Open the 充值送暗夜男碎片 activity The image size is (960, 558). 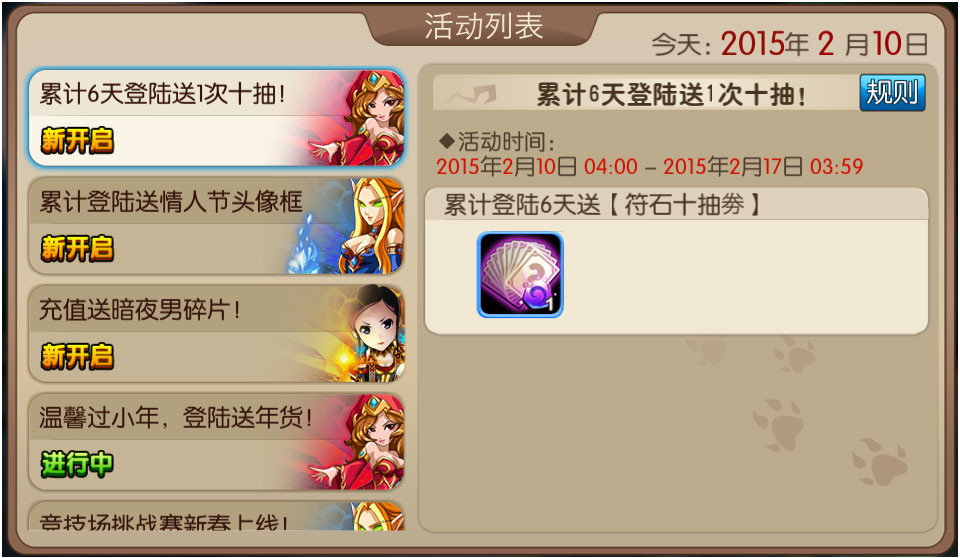click(217, 334)
